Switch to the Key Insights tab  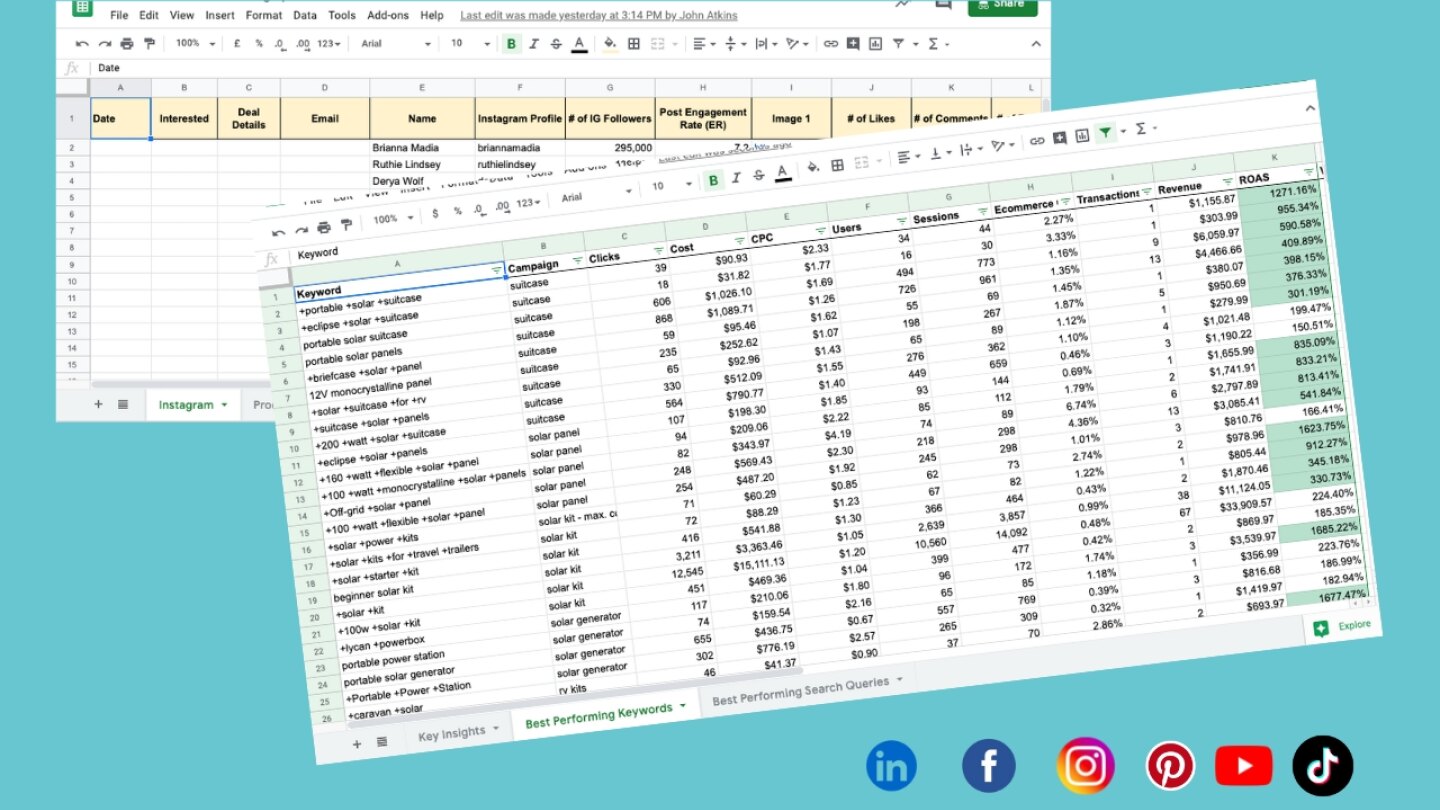(x=458, y=733)
